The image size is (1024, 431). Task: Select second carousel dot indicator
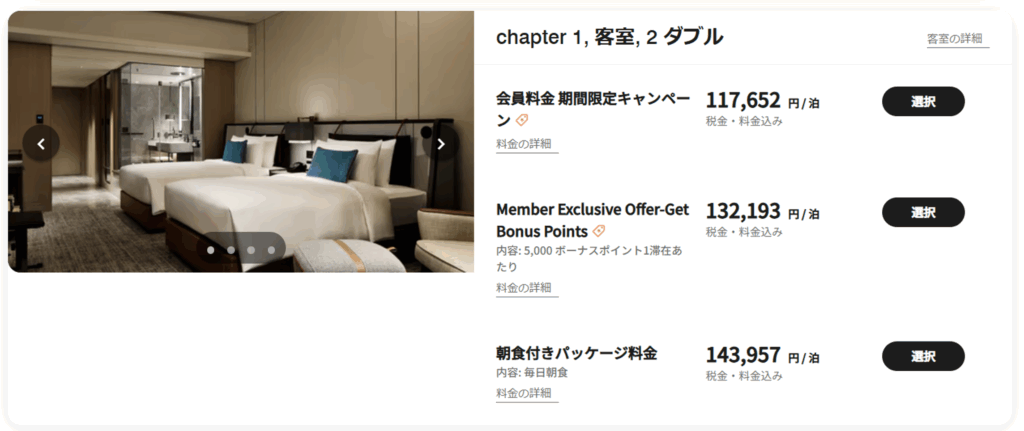[231, 250]
